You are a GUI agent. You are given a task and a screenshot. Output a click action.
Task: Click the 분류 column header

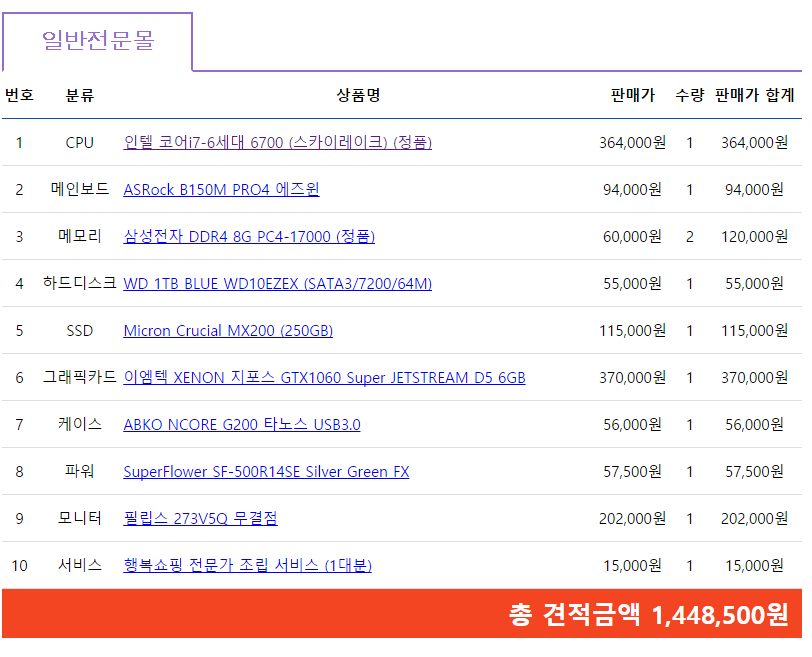pyautogui.click(x=80, y=95)
